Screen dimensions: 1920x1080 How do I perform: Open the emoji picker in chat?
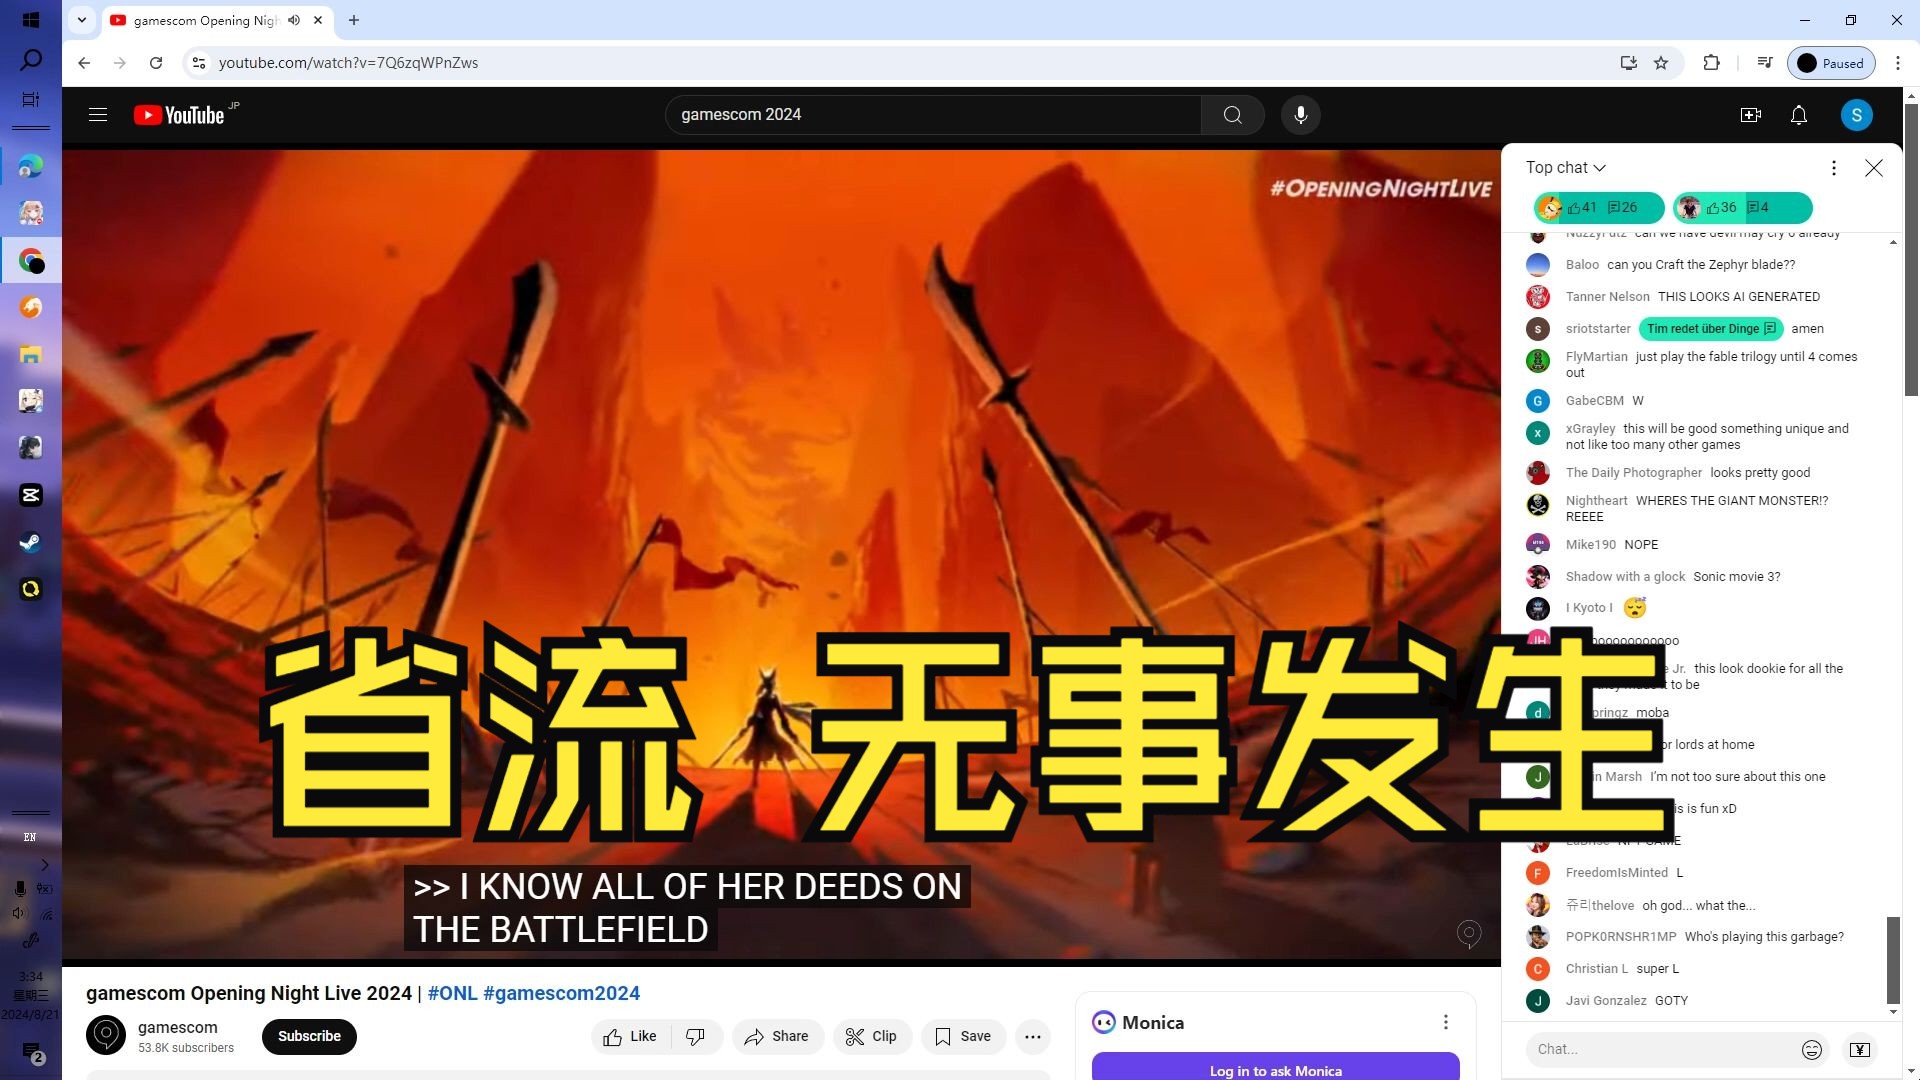pyautogui.click(x=1811, y=1049)
